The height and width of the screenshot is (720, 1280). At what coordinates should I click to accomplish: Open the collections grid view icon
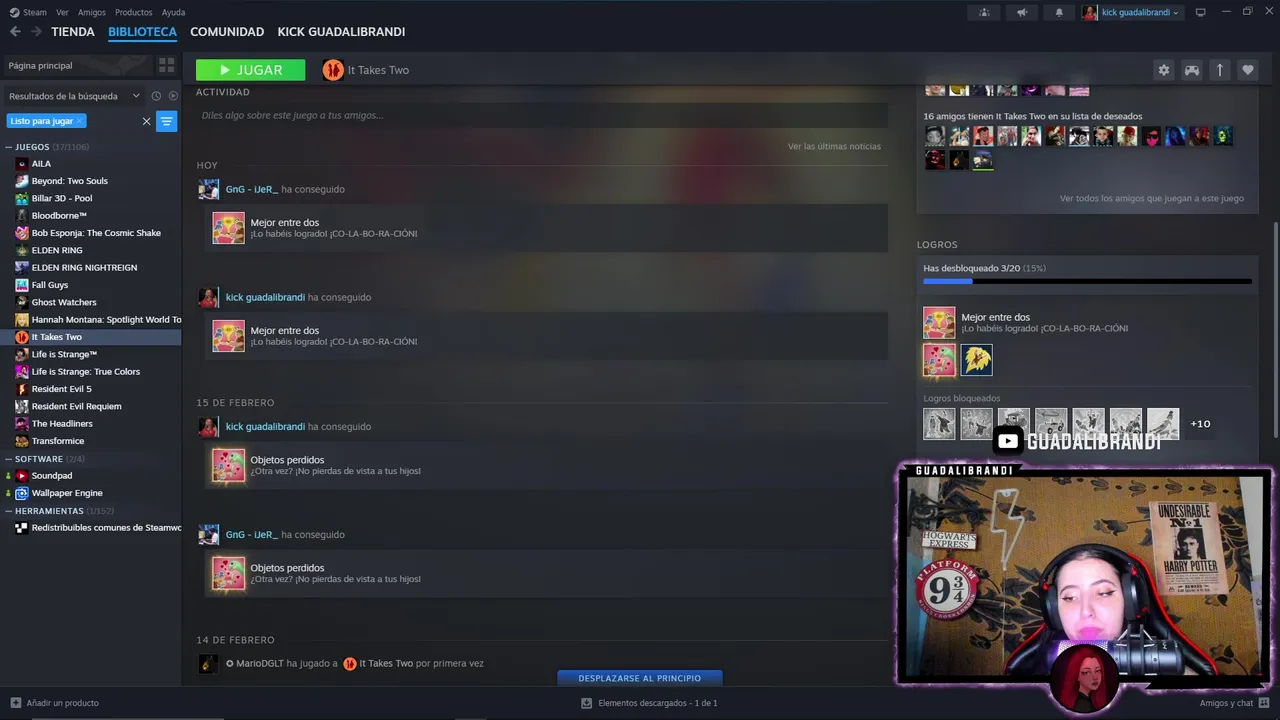pos(166,65)
